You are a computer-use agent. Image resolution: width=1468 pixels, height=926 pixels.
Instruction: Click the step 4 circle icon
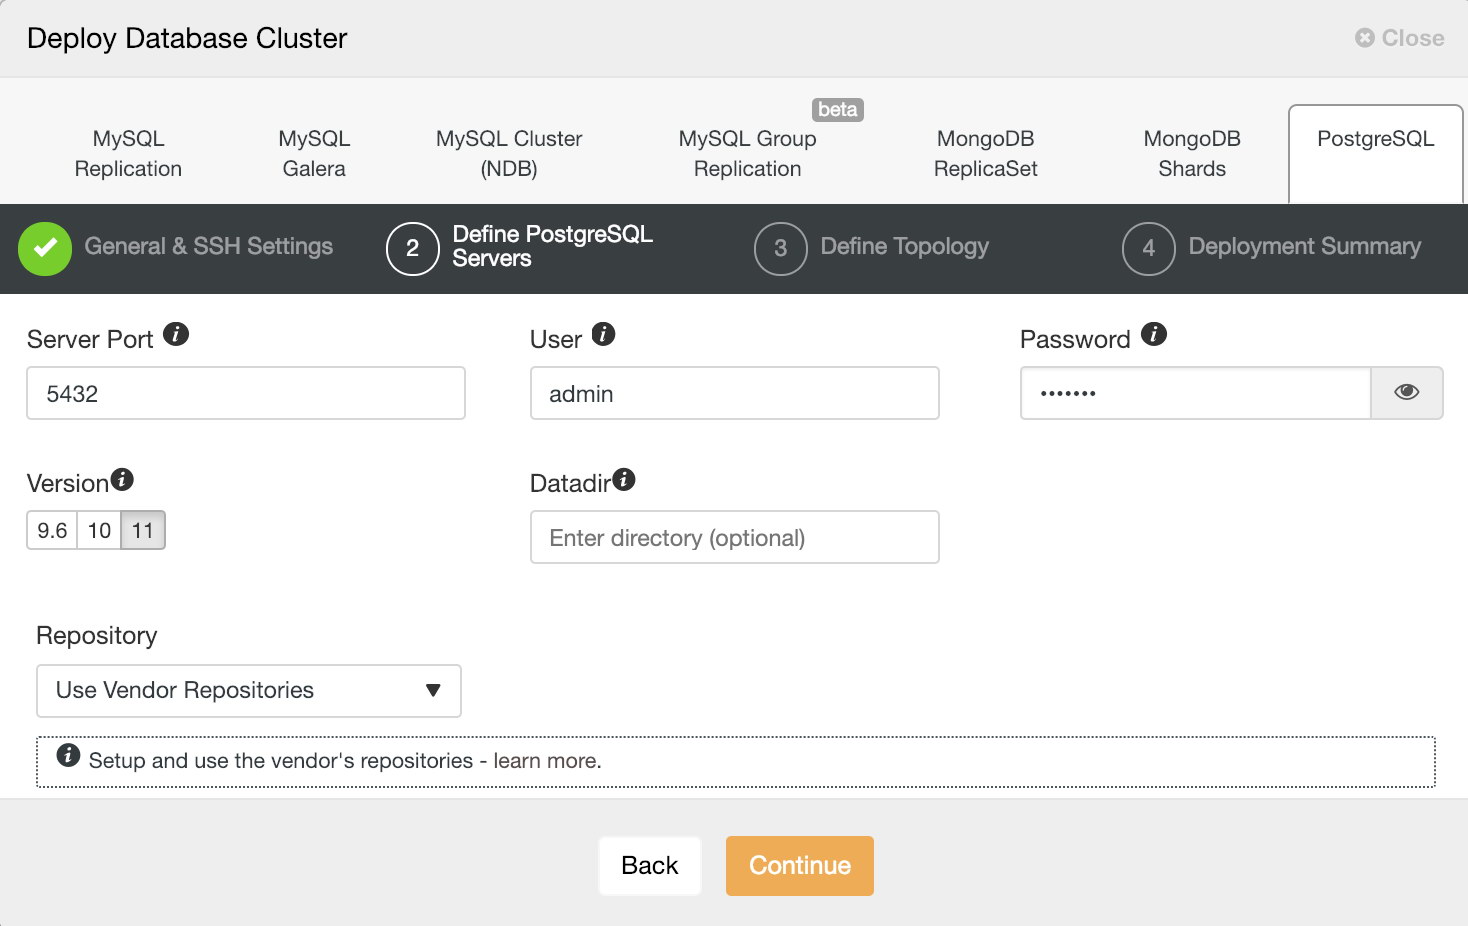click(1149, 248)
